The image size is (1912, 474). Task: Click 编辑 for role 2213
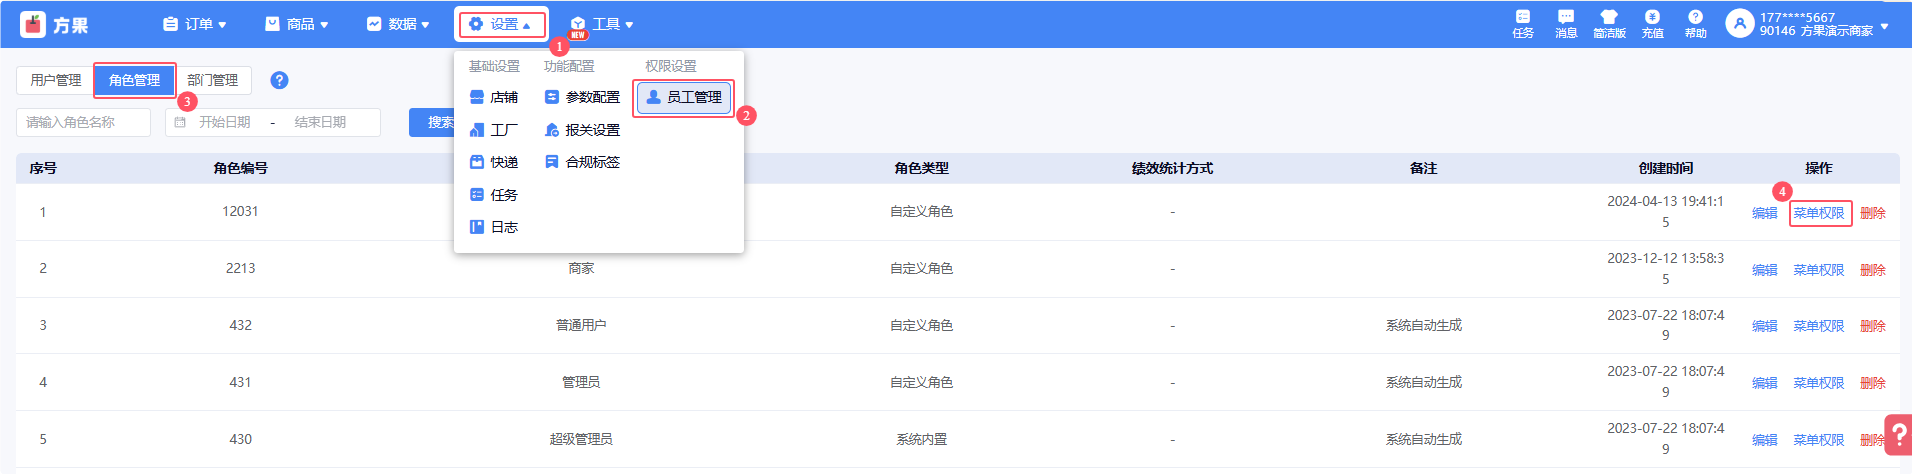(x=1764, y=270)
